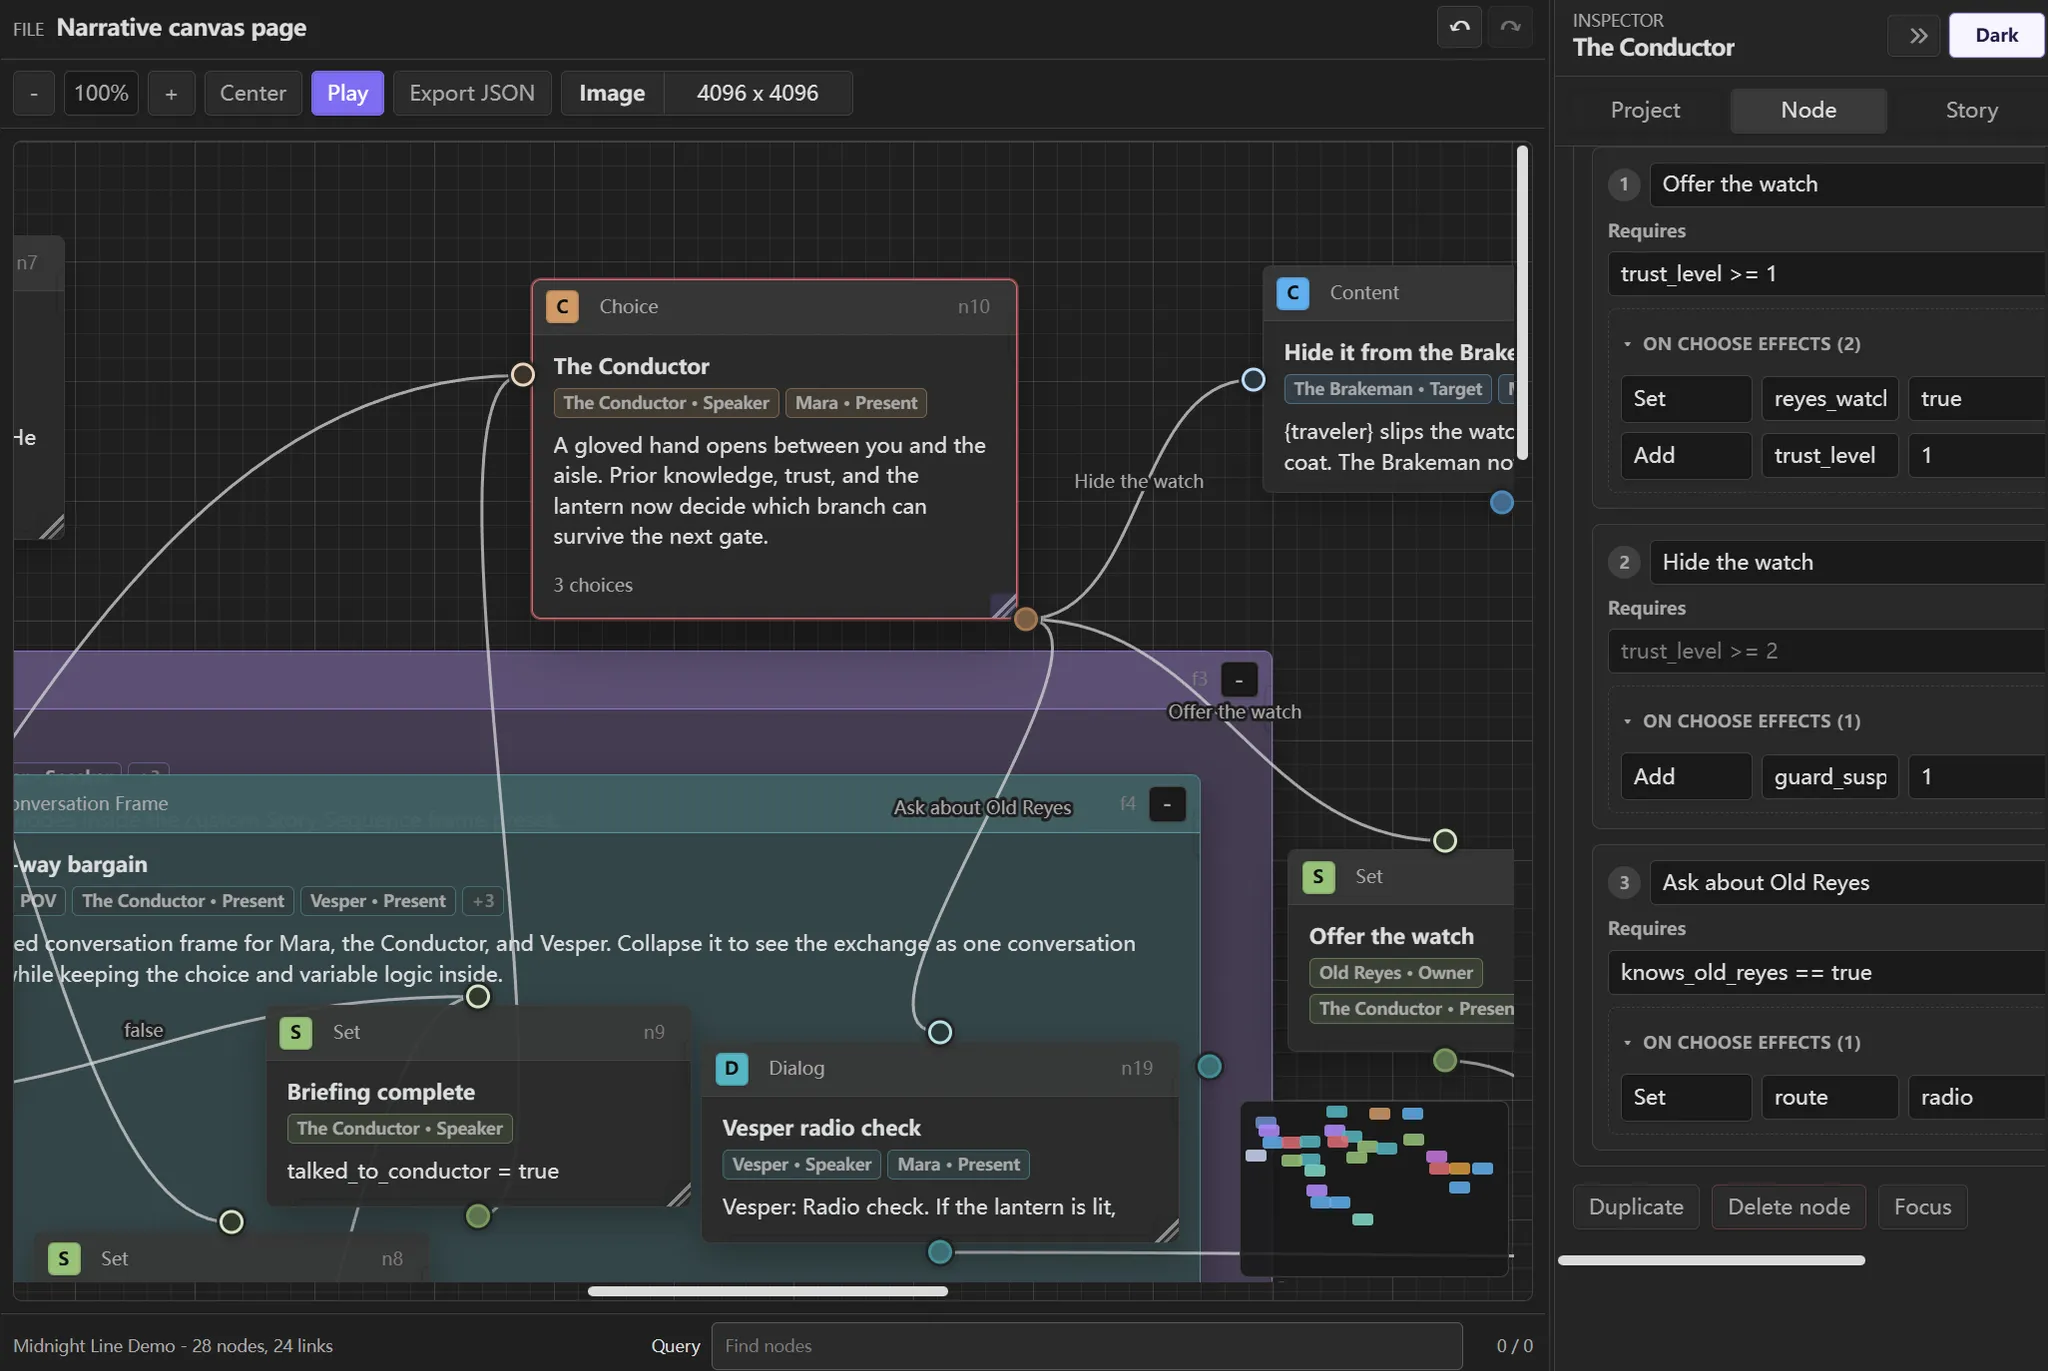
Task: Collapse conversation frame f4 with minus button
Action: [1167, 805]
